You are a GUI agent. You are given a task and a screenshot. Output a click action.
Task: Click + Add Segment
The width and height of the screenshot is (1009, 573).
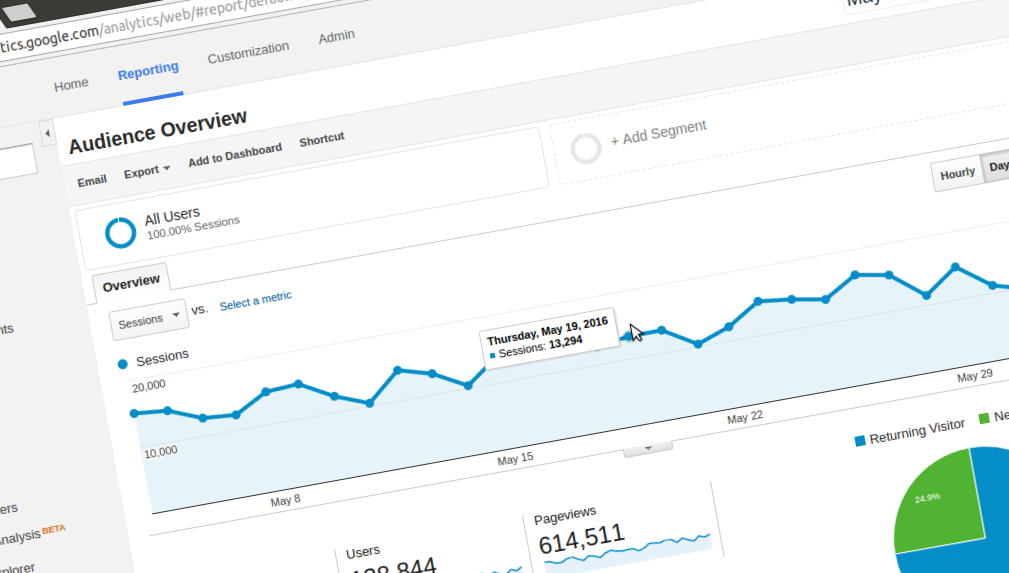[x=658, y=133]
